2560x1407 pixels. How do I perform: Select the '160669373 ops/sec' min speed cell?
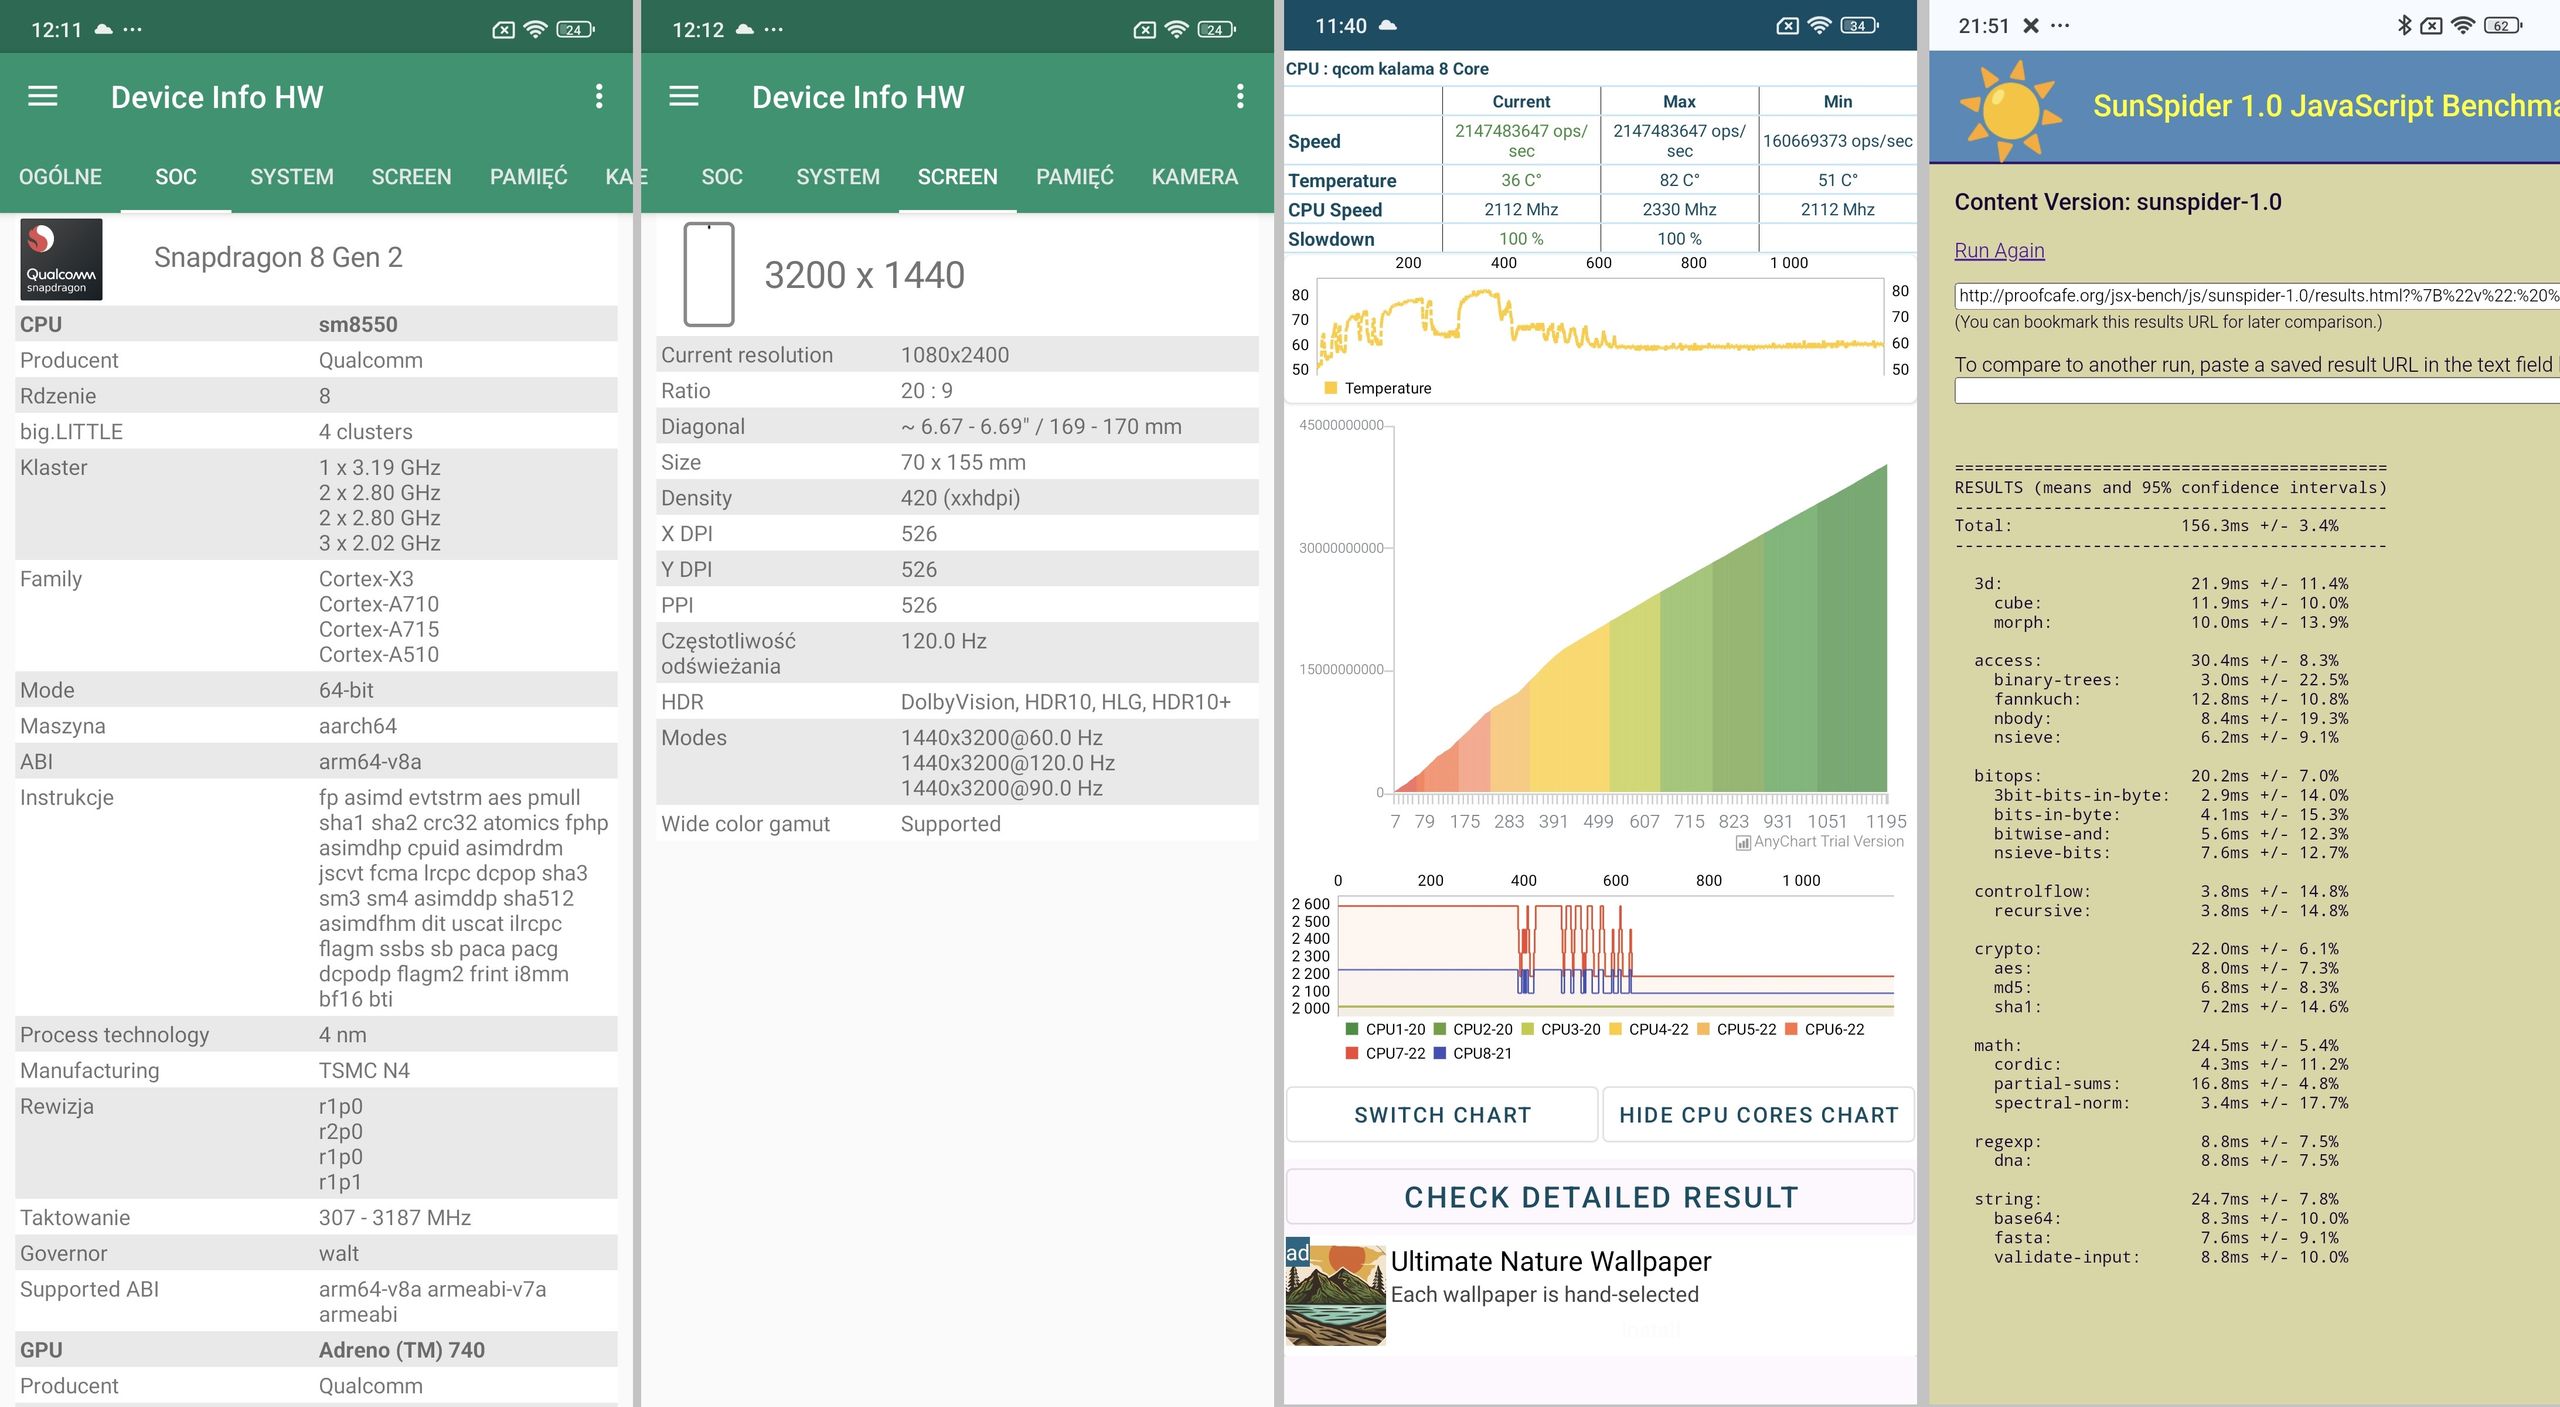coord(1838,141)
